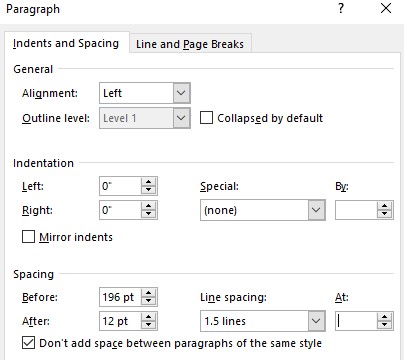This screenshot has height=360, width=404.
Task: Decrease Before spacing with down arrow
Action: click(149, 301)
